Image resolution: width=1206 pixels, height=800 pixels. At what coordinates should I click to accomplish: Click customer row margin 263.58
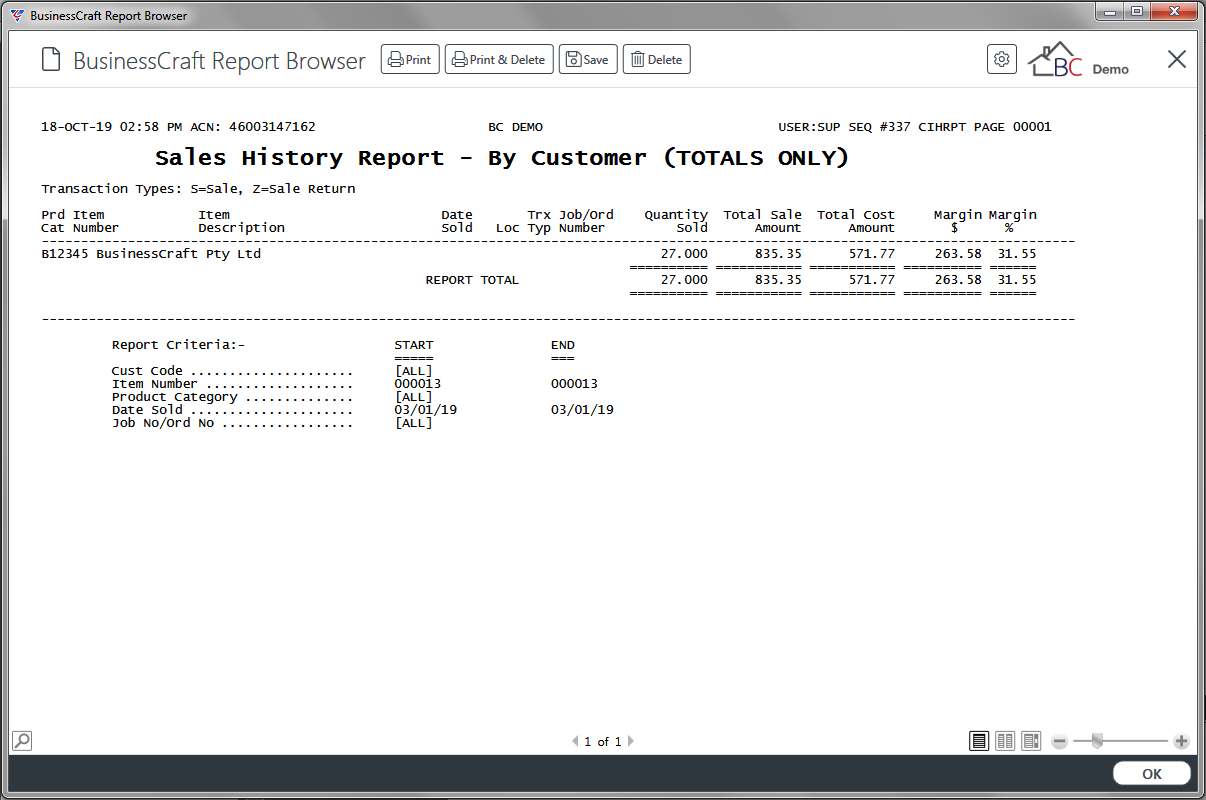point(958,254)
